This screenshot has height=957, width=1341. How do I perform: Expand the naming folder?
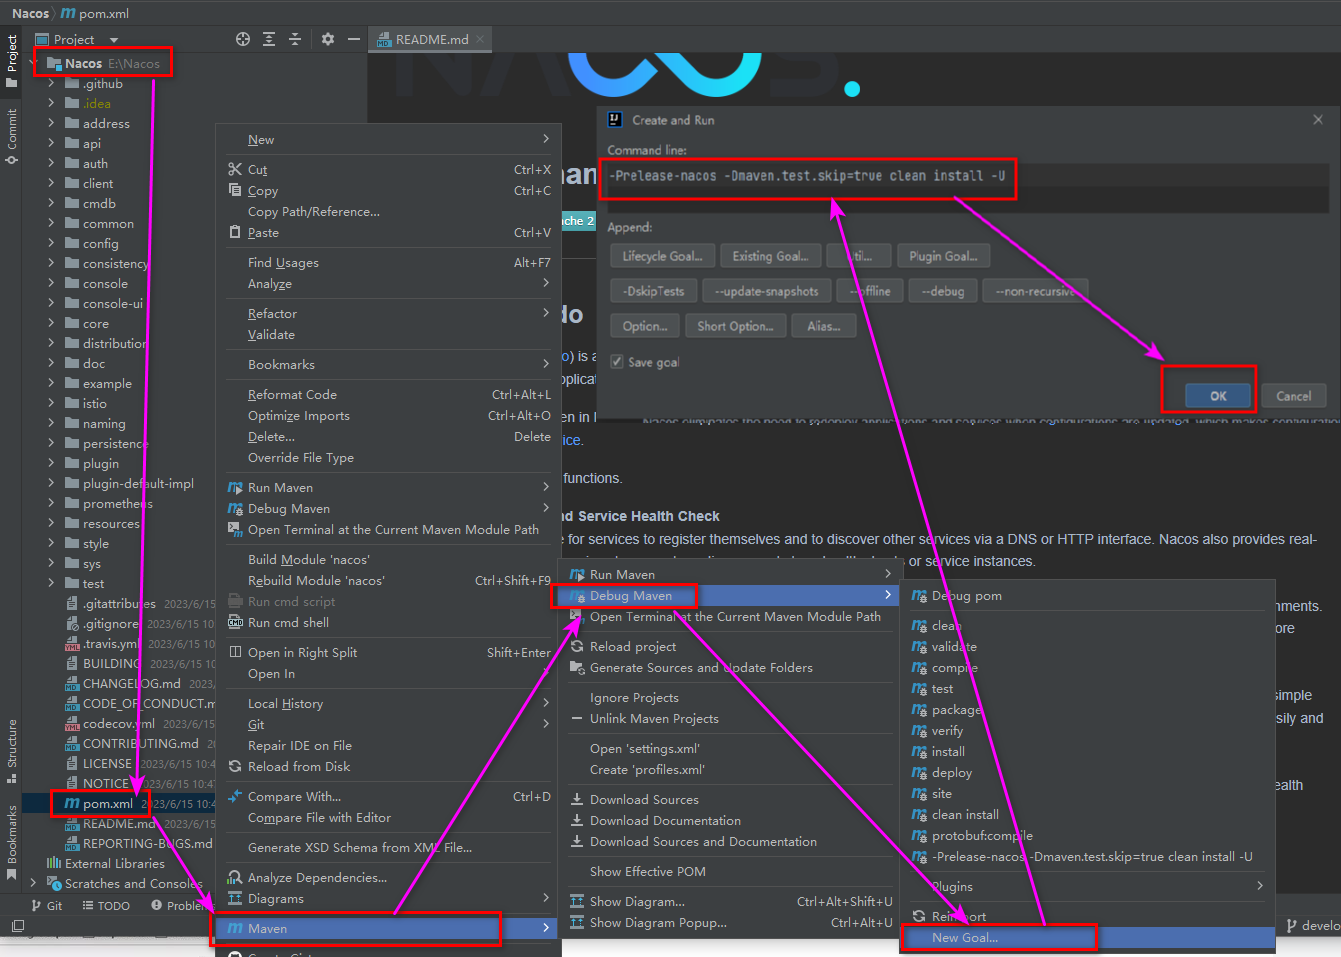coord(51,424)
